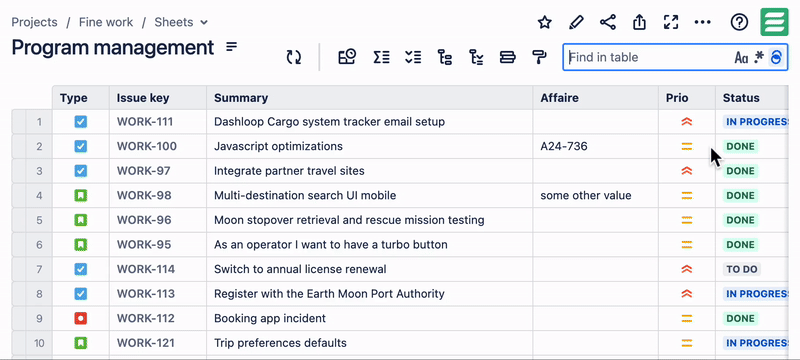The width and height of the screenshot is (800, 360).
Task: Toggle match case Aa in search
Action: (741, 58)
